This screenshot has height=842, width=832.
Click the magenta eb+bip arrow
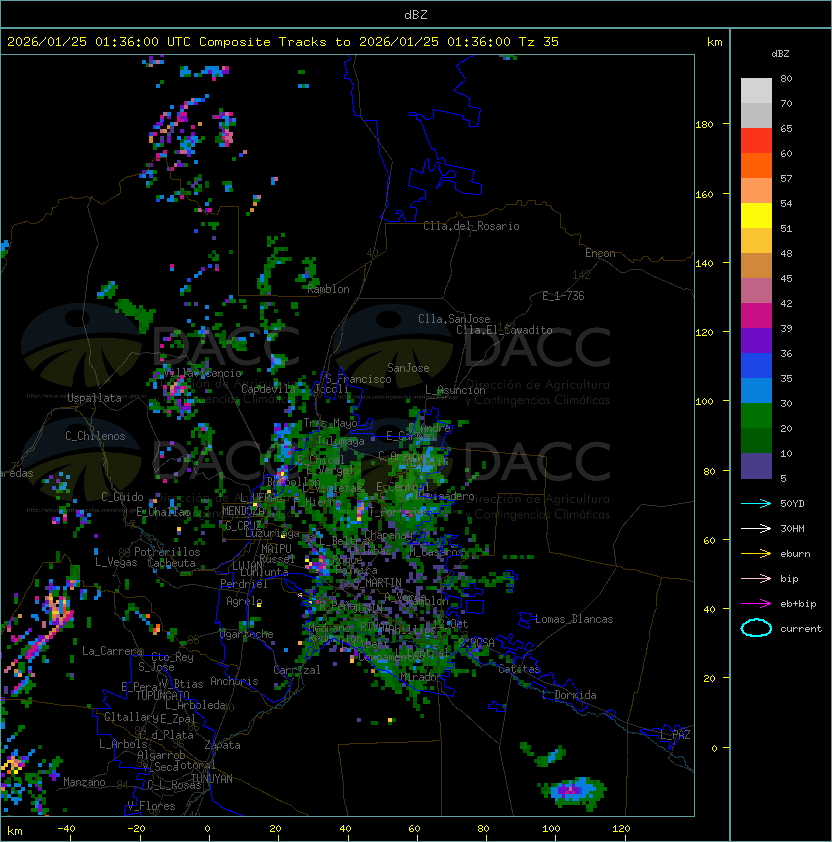point(756,604)
